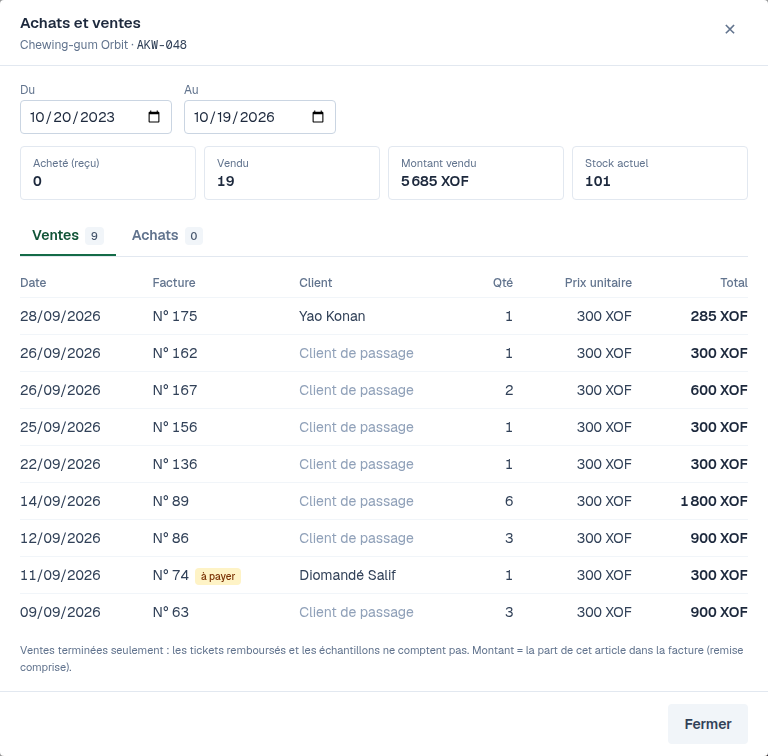Screen dimensions: 768x756
Task: Click date 12/09/2026
Action: pyautogui.click(x=60, y=538)
